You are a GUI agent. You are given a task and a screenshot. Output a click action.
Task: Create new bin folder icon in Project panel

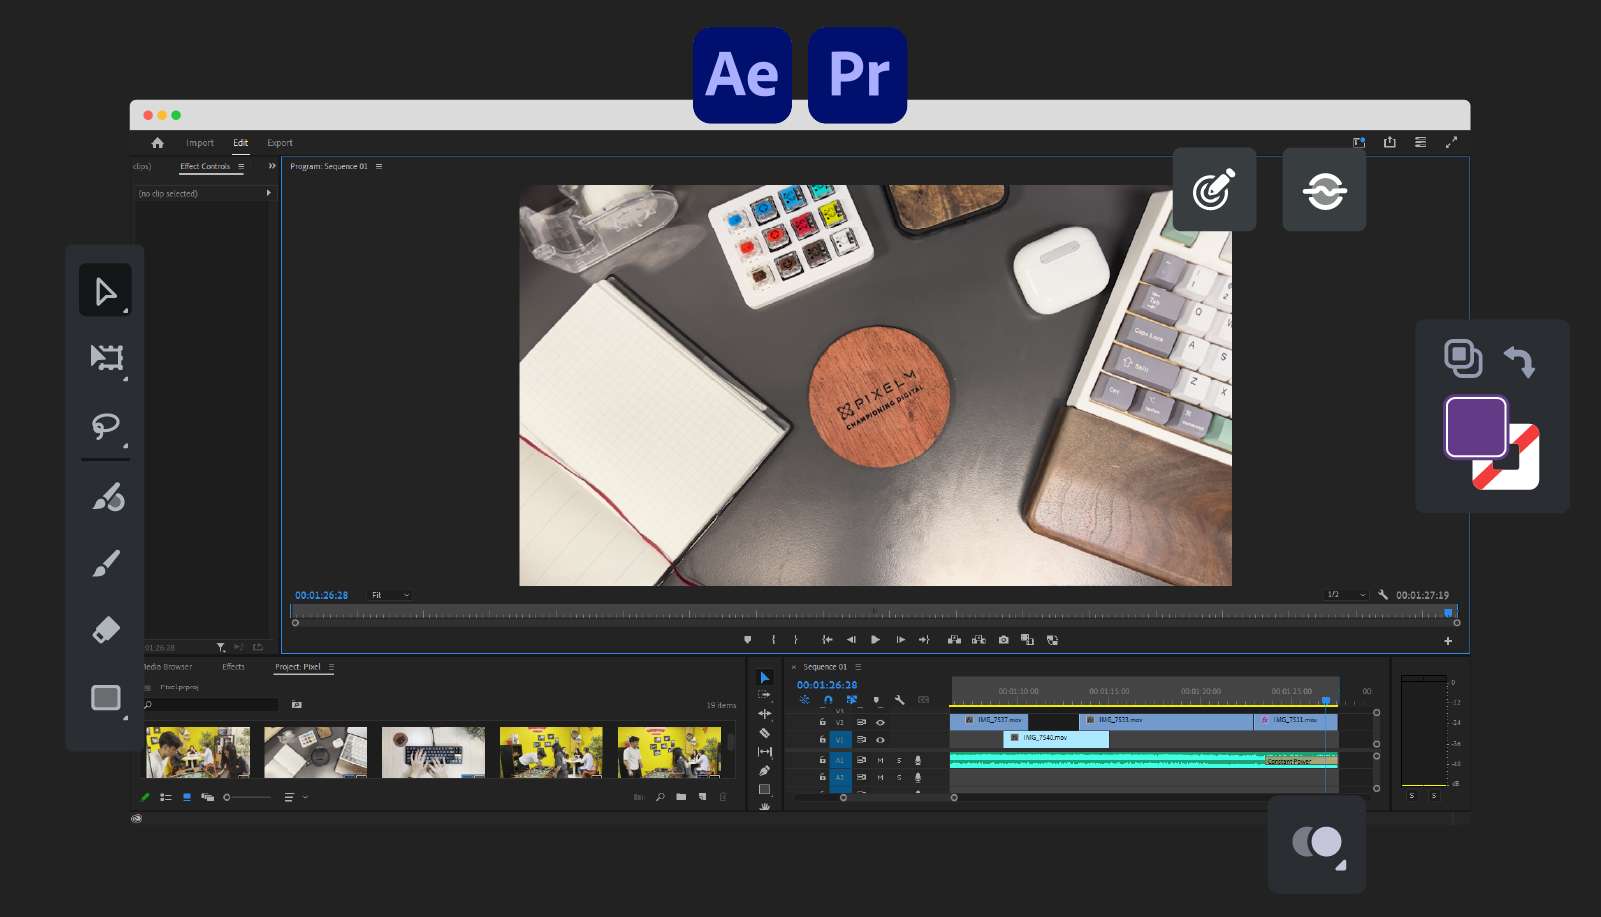[x=681, y=797]
